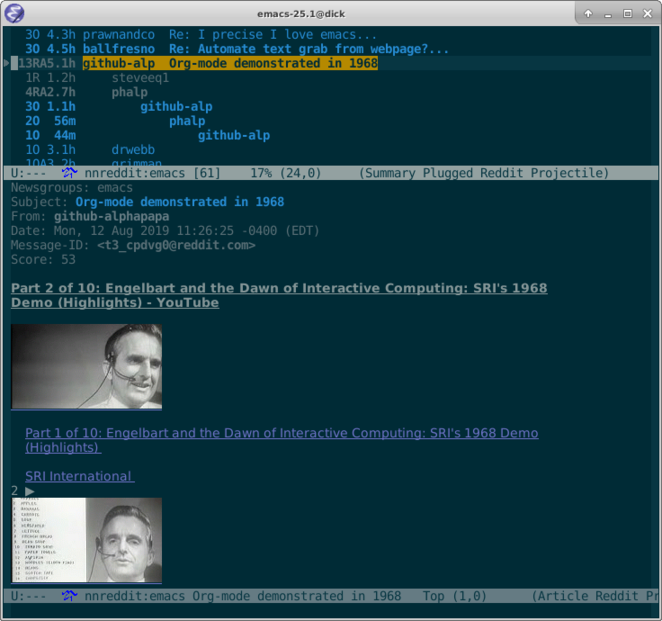This screenshot has height=621, width=662.
Task: Click the play triangle next to number 2
Action: point(30,491)
